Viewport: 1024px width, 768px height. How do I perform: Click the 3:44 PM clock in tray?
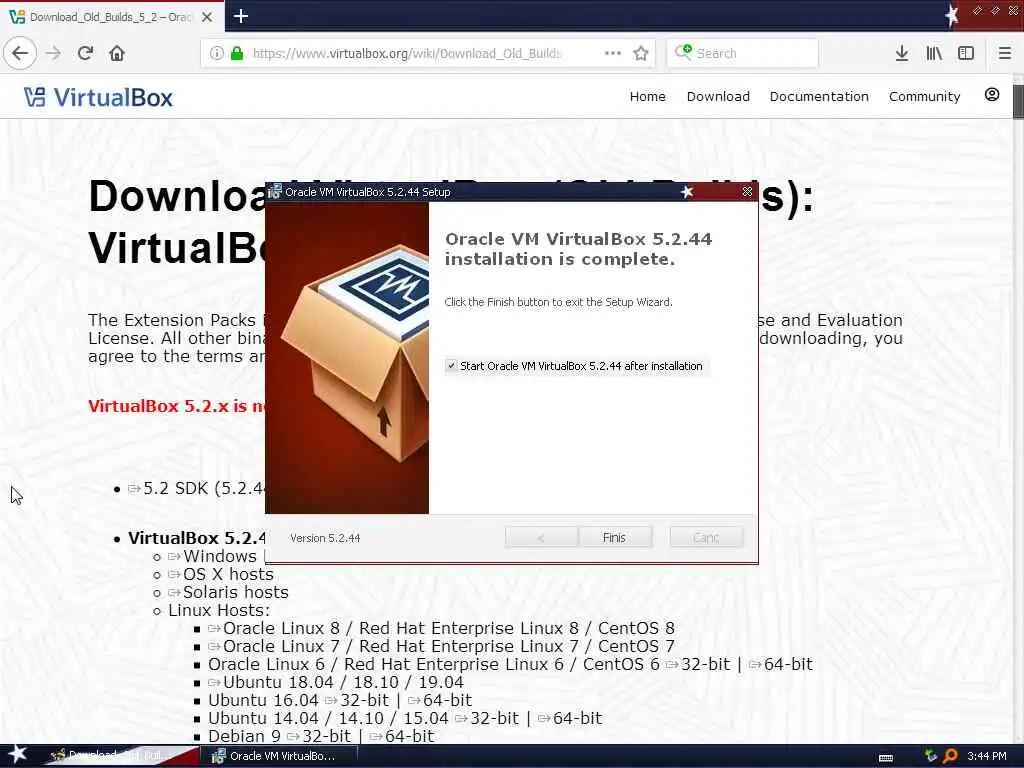click(x=986, y=756)
